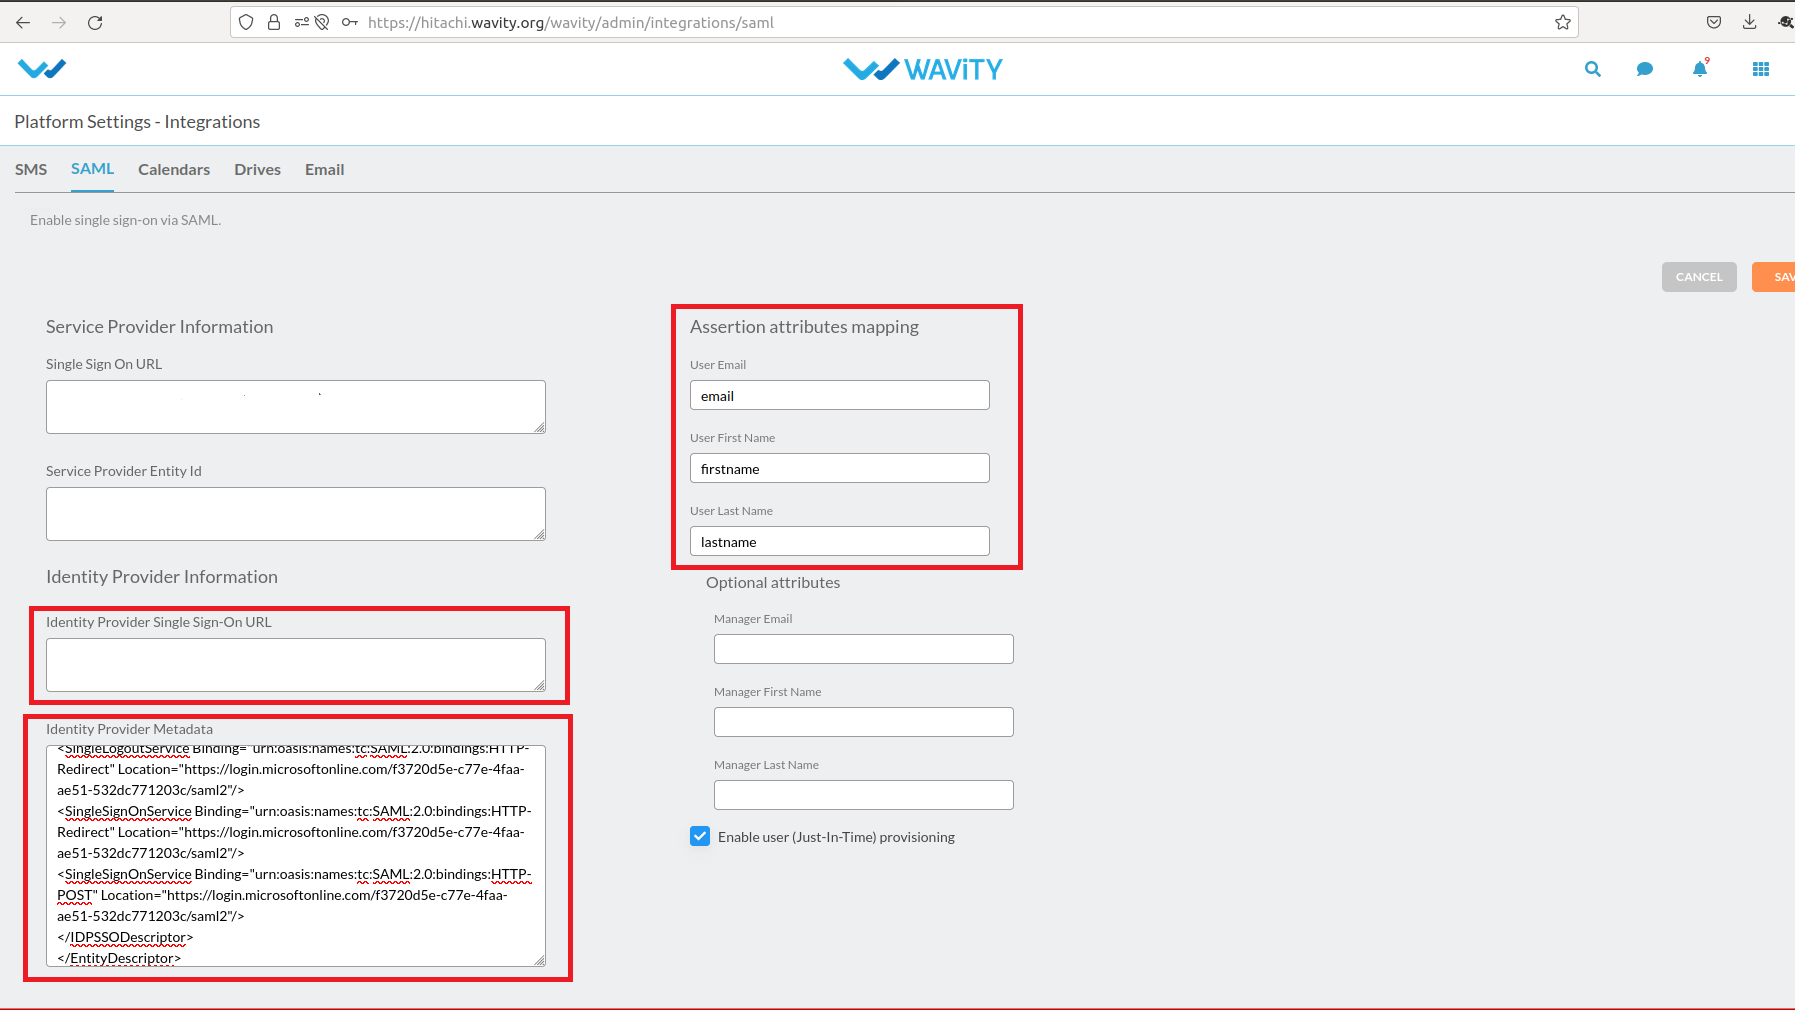Switch to the SMS tab
The image size is (1795, 1010).
pyautogui.click(x=31, y=170)
